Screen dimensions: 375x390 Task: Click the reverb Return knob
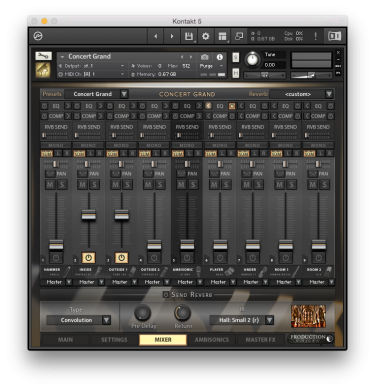click(182, 313)
